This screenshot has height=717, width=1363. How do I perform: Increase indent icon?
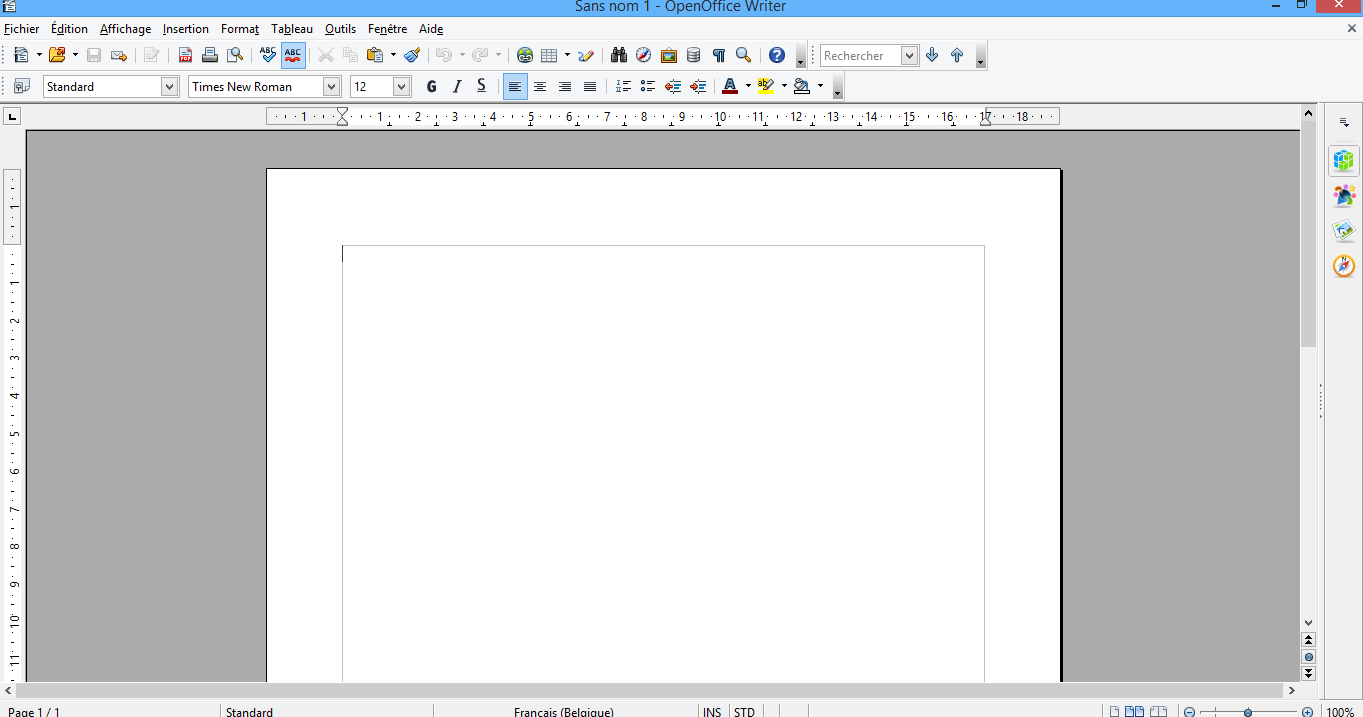[x=698, y=86]
